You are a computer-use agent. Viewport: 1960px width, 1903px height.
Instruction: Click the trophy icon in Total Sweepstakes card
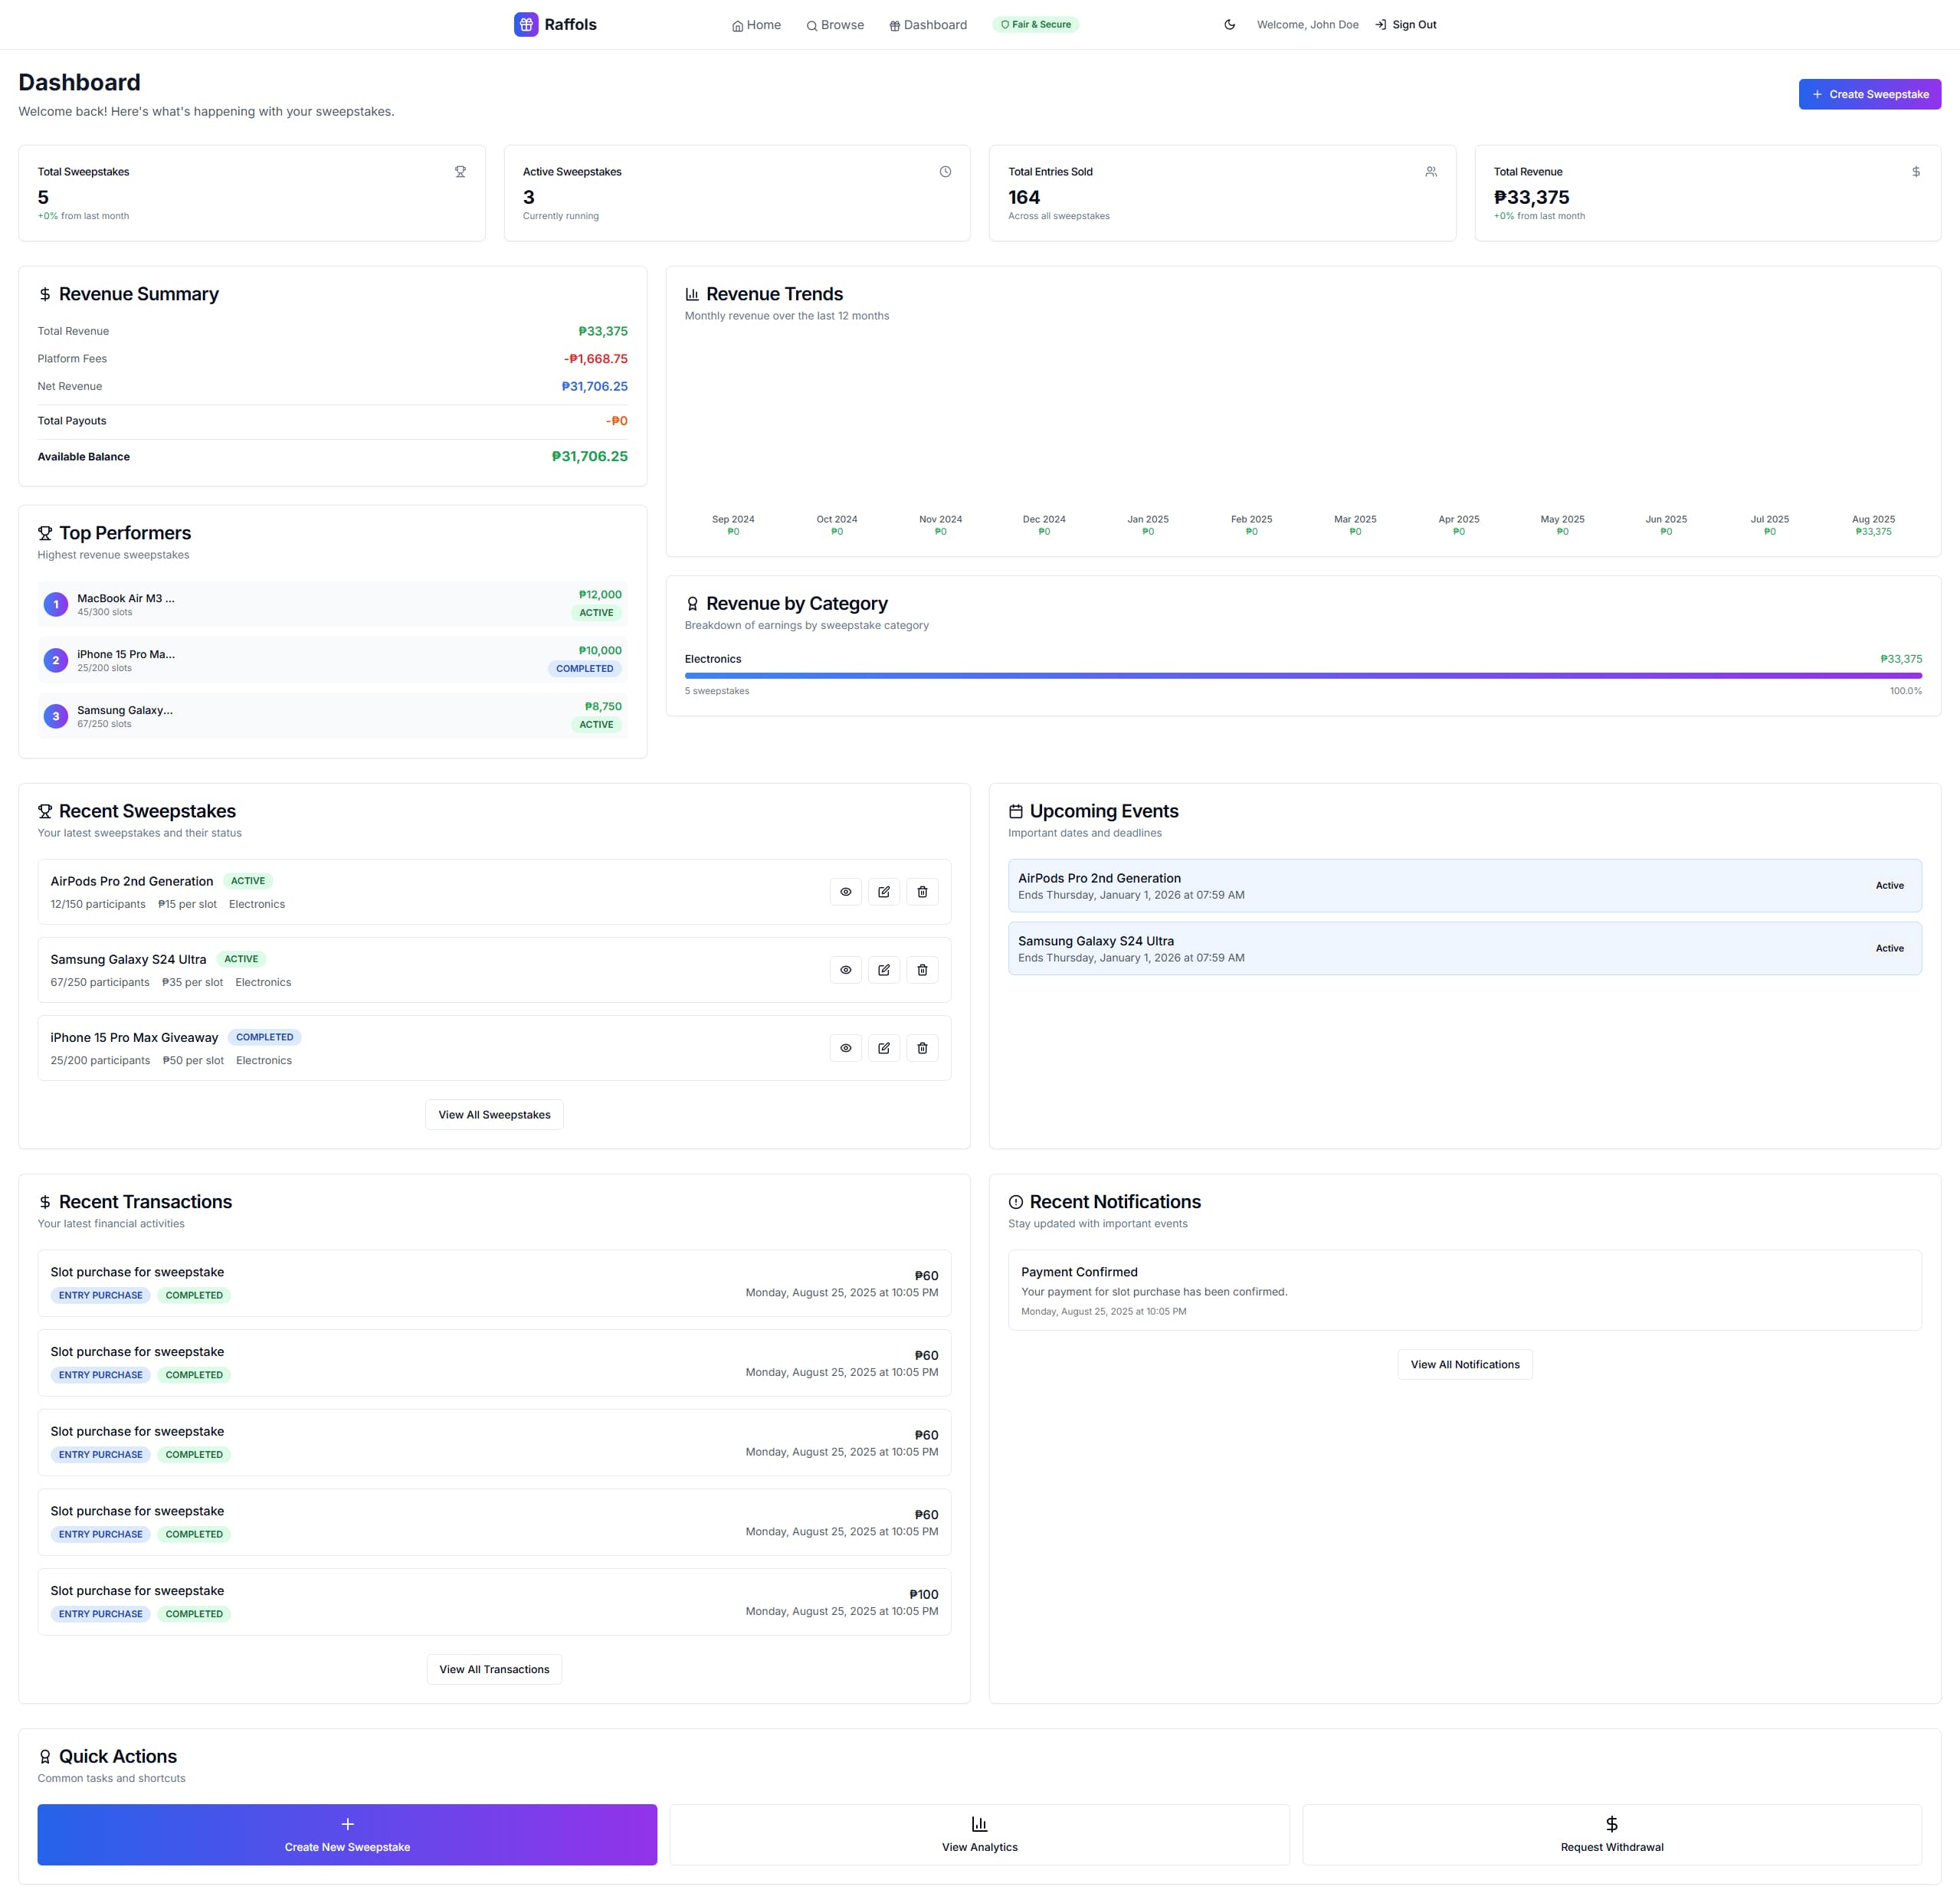(x=460, y=172)
